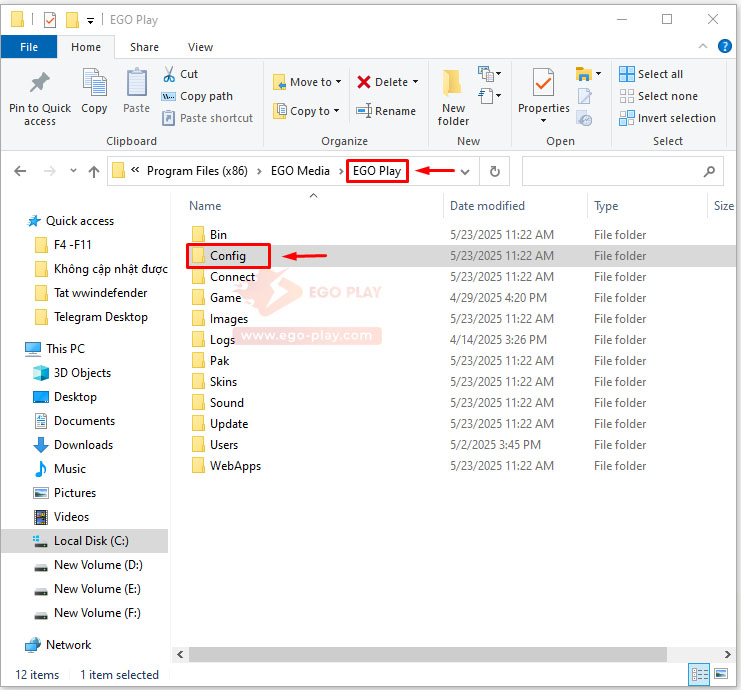The image size is (741, 690).
Task: Select the Home ribbon tab
Action: coord(86,47)
